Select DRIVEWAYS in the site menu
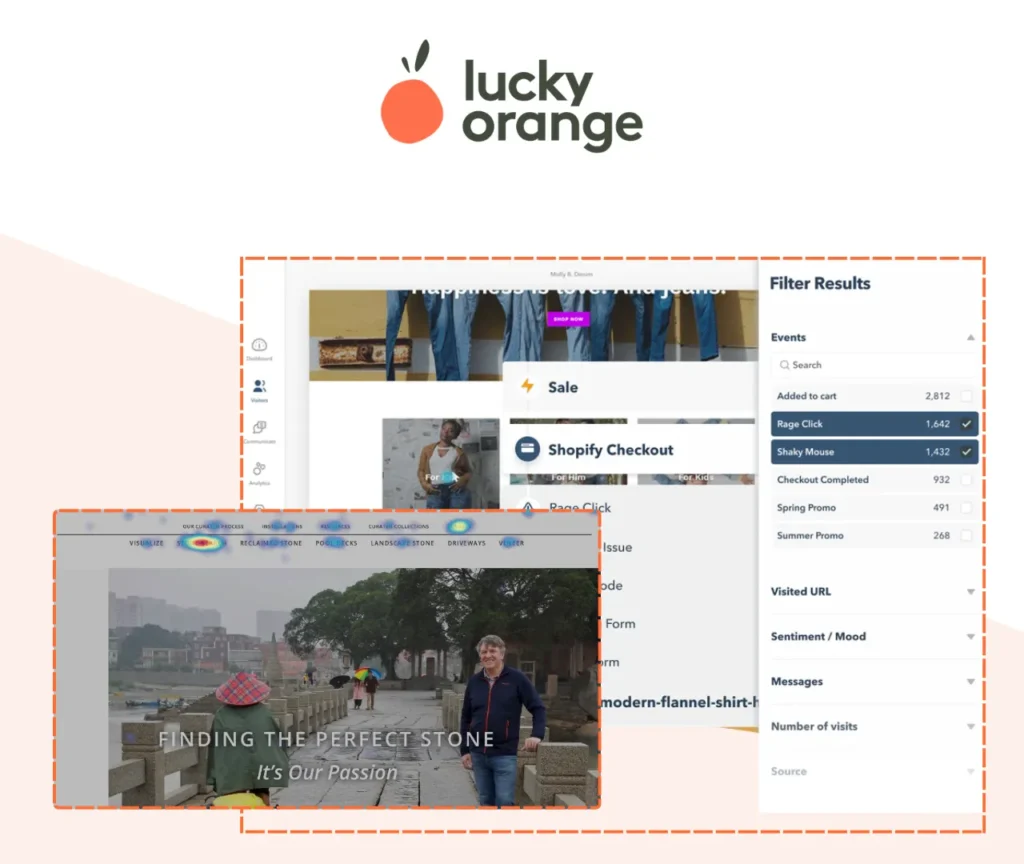The image size is (1024, 864). click(466, 543)
